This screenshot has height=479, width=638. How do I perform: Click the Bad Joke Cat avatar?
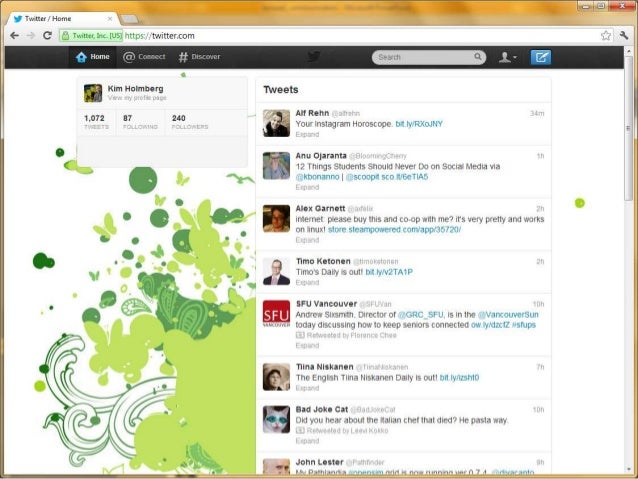click(x=276, y=420)
